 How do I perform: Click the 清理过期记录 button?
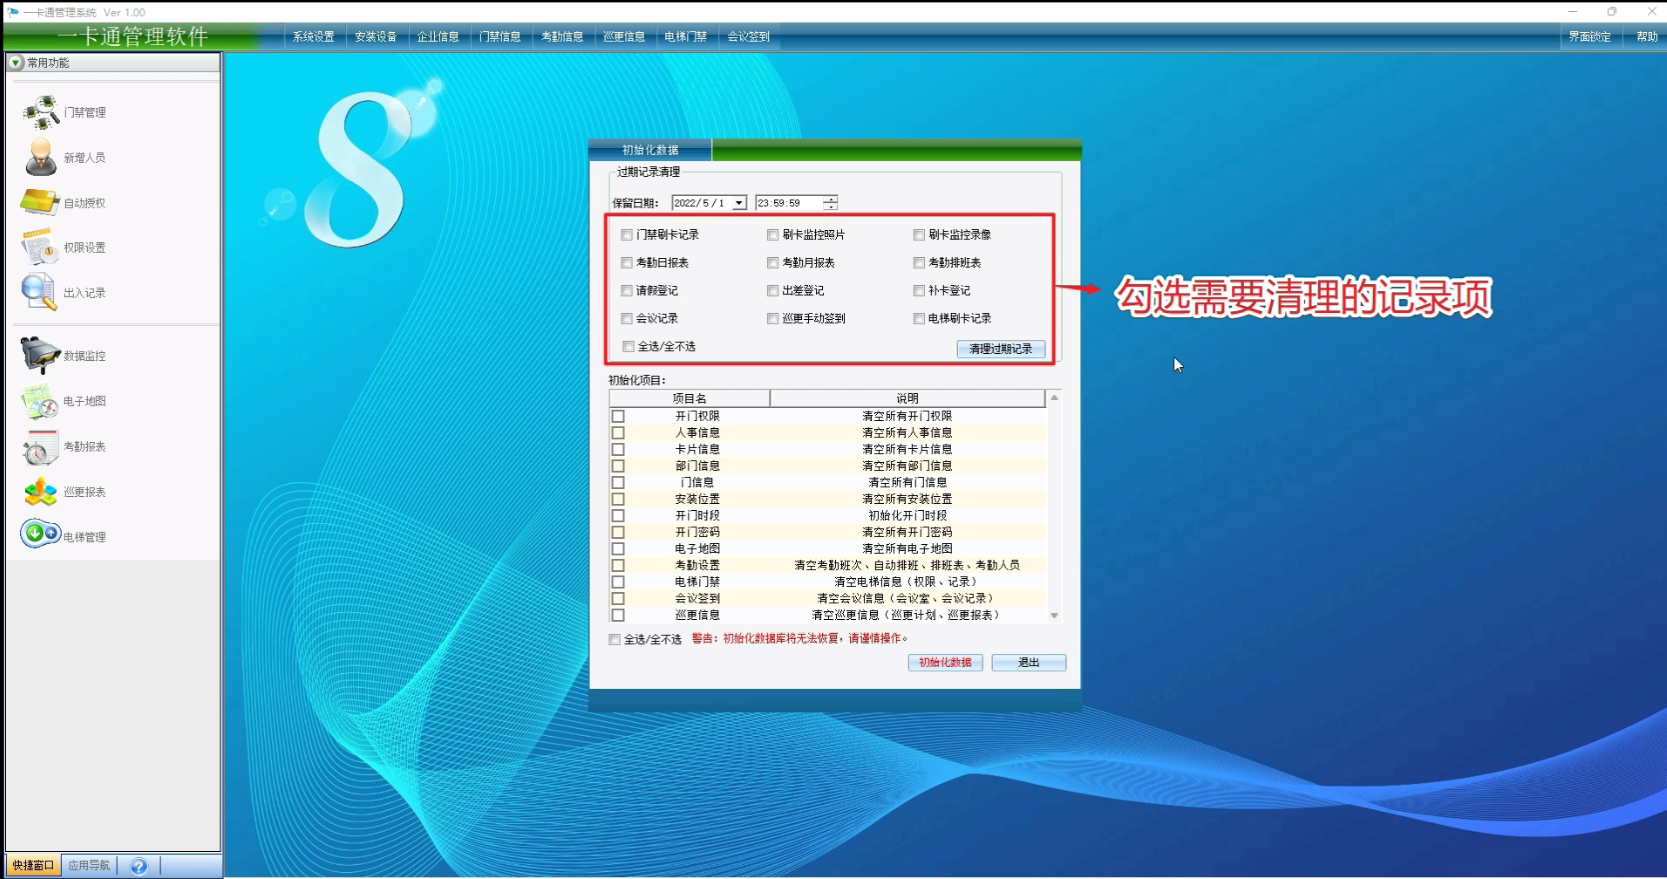tap(1000, 349)
